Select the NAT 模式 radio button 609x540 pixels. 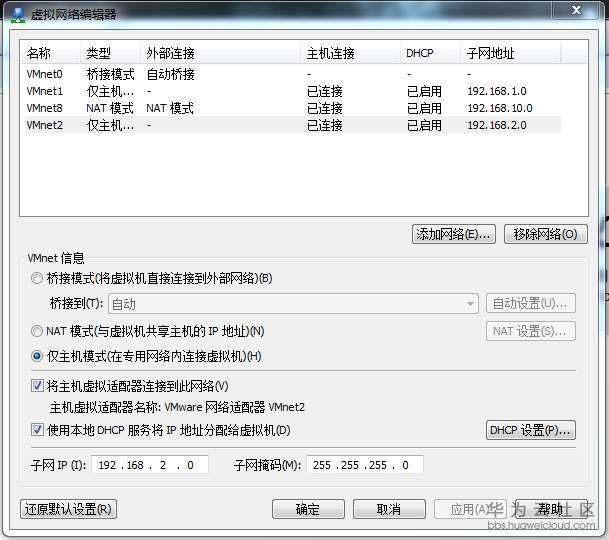click(37, 331)
